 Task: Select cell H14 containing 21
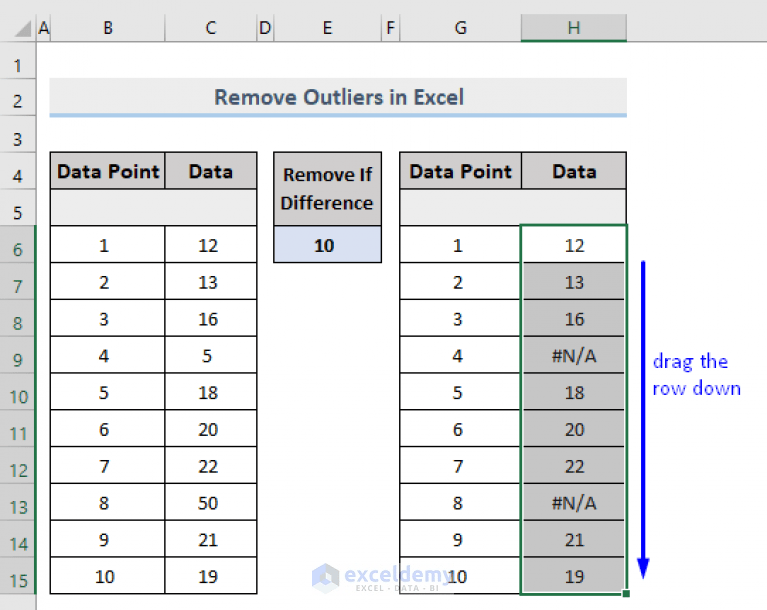pos(574,540)
